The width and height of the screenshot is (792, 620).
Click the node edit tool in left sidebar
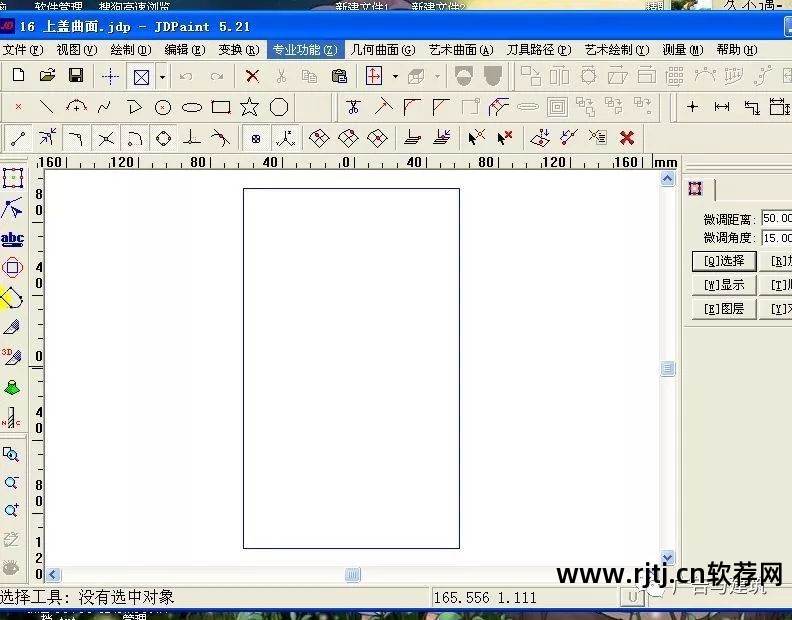(12, 208)
